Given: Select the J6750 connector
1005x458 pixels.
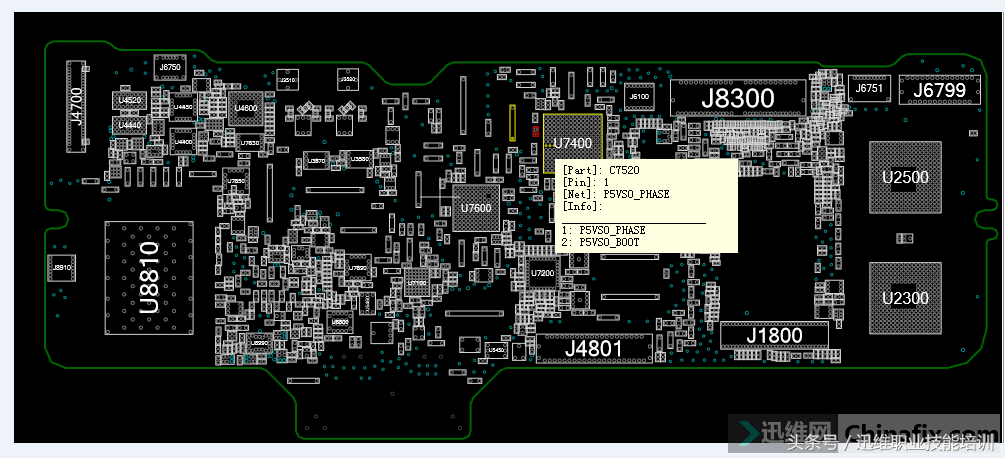Looking at the screenshot, I should tap(169, 67).
